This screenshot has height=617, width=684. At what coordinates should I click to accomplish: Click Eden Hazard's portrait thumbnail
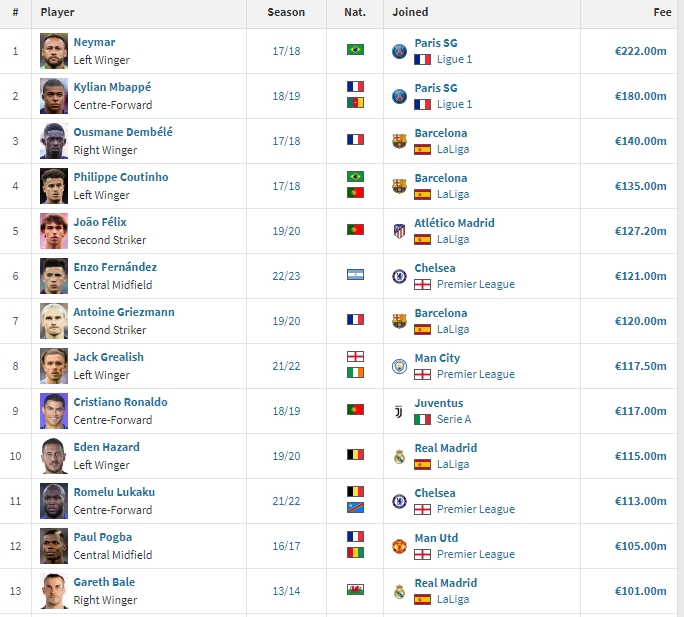tap(54, 456)
